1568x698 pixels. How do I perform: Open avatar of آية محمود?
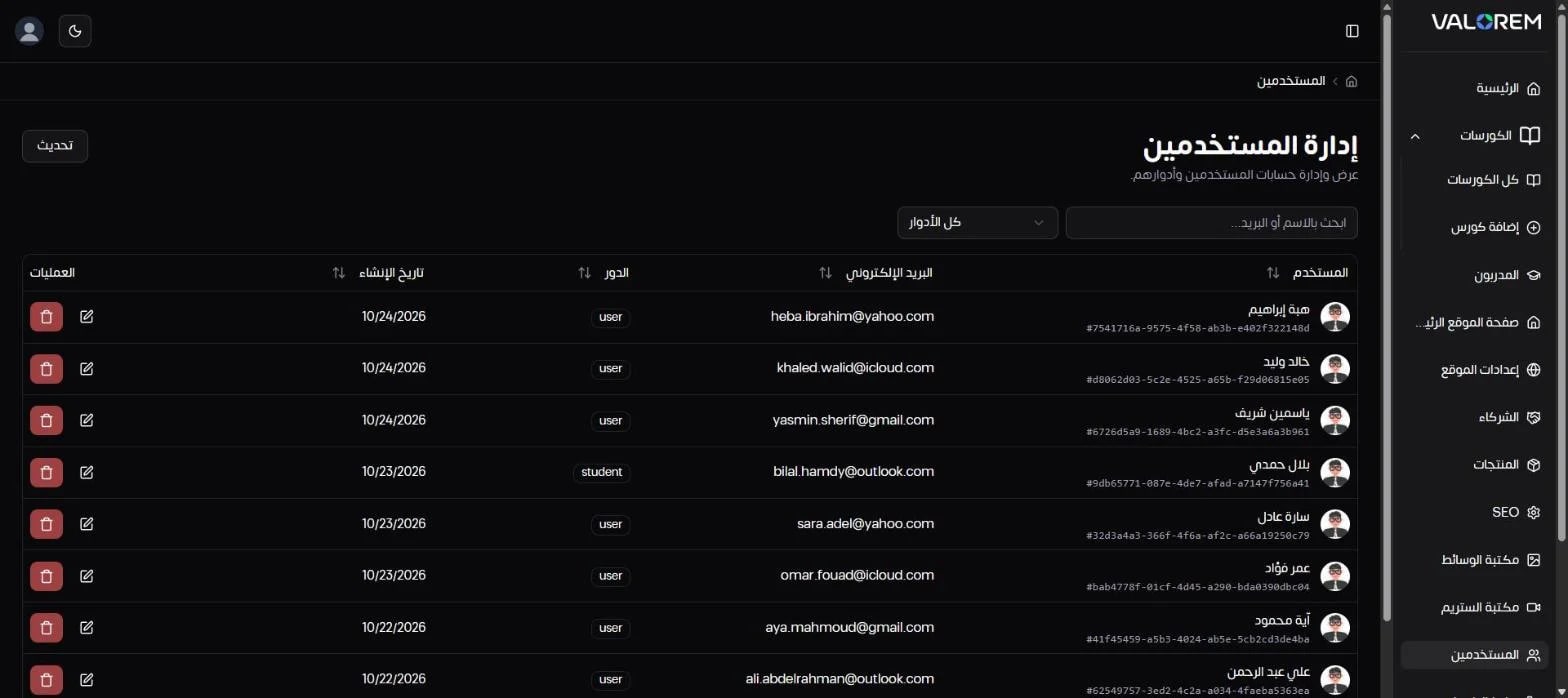tap(1335, 628)
